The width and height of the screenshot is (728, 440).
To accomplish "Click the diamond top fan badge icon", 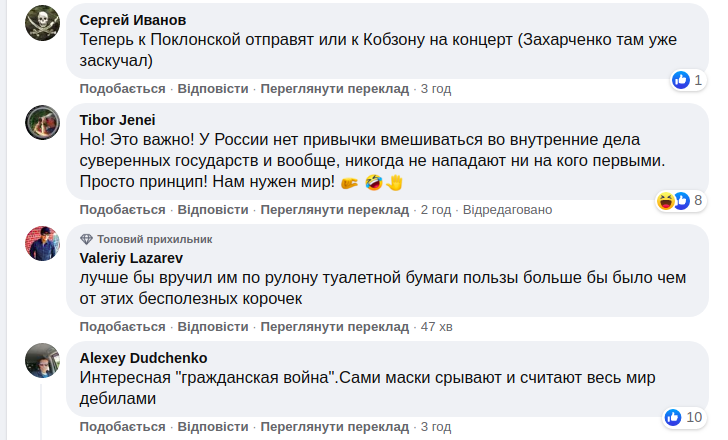I will coord(86,239).
